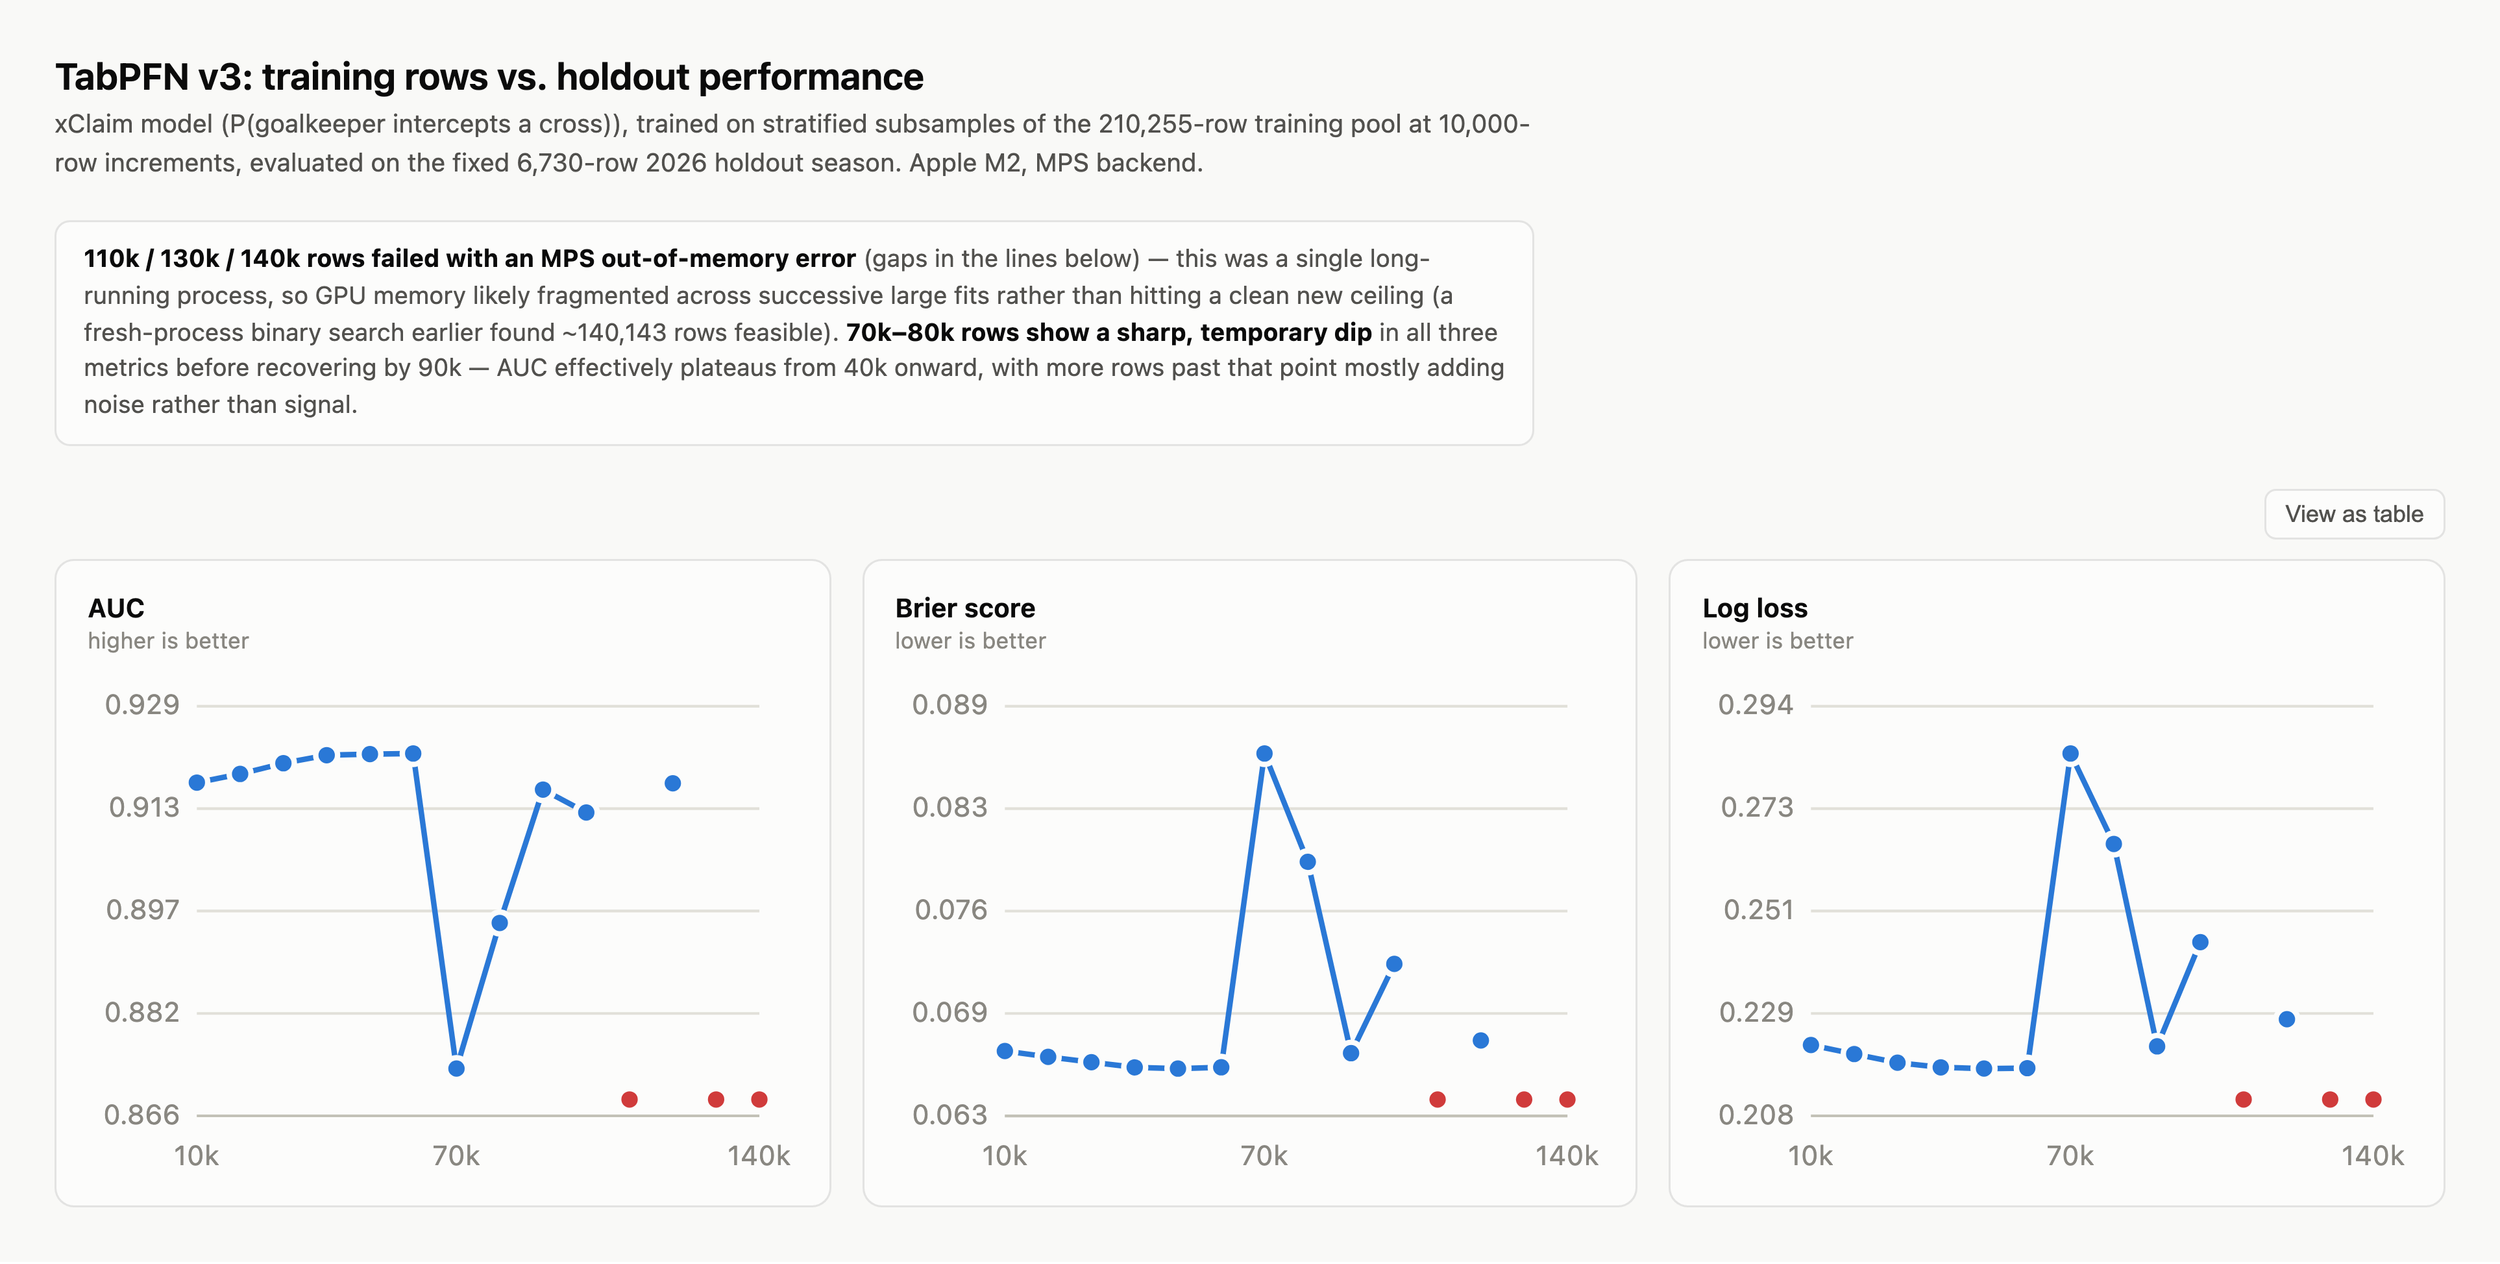This screenshot has width=2500, height=1264.
Task: Click the "Apple M2, MPS backend." text
Action: [1056, 162]
